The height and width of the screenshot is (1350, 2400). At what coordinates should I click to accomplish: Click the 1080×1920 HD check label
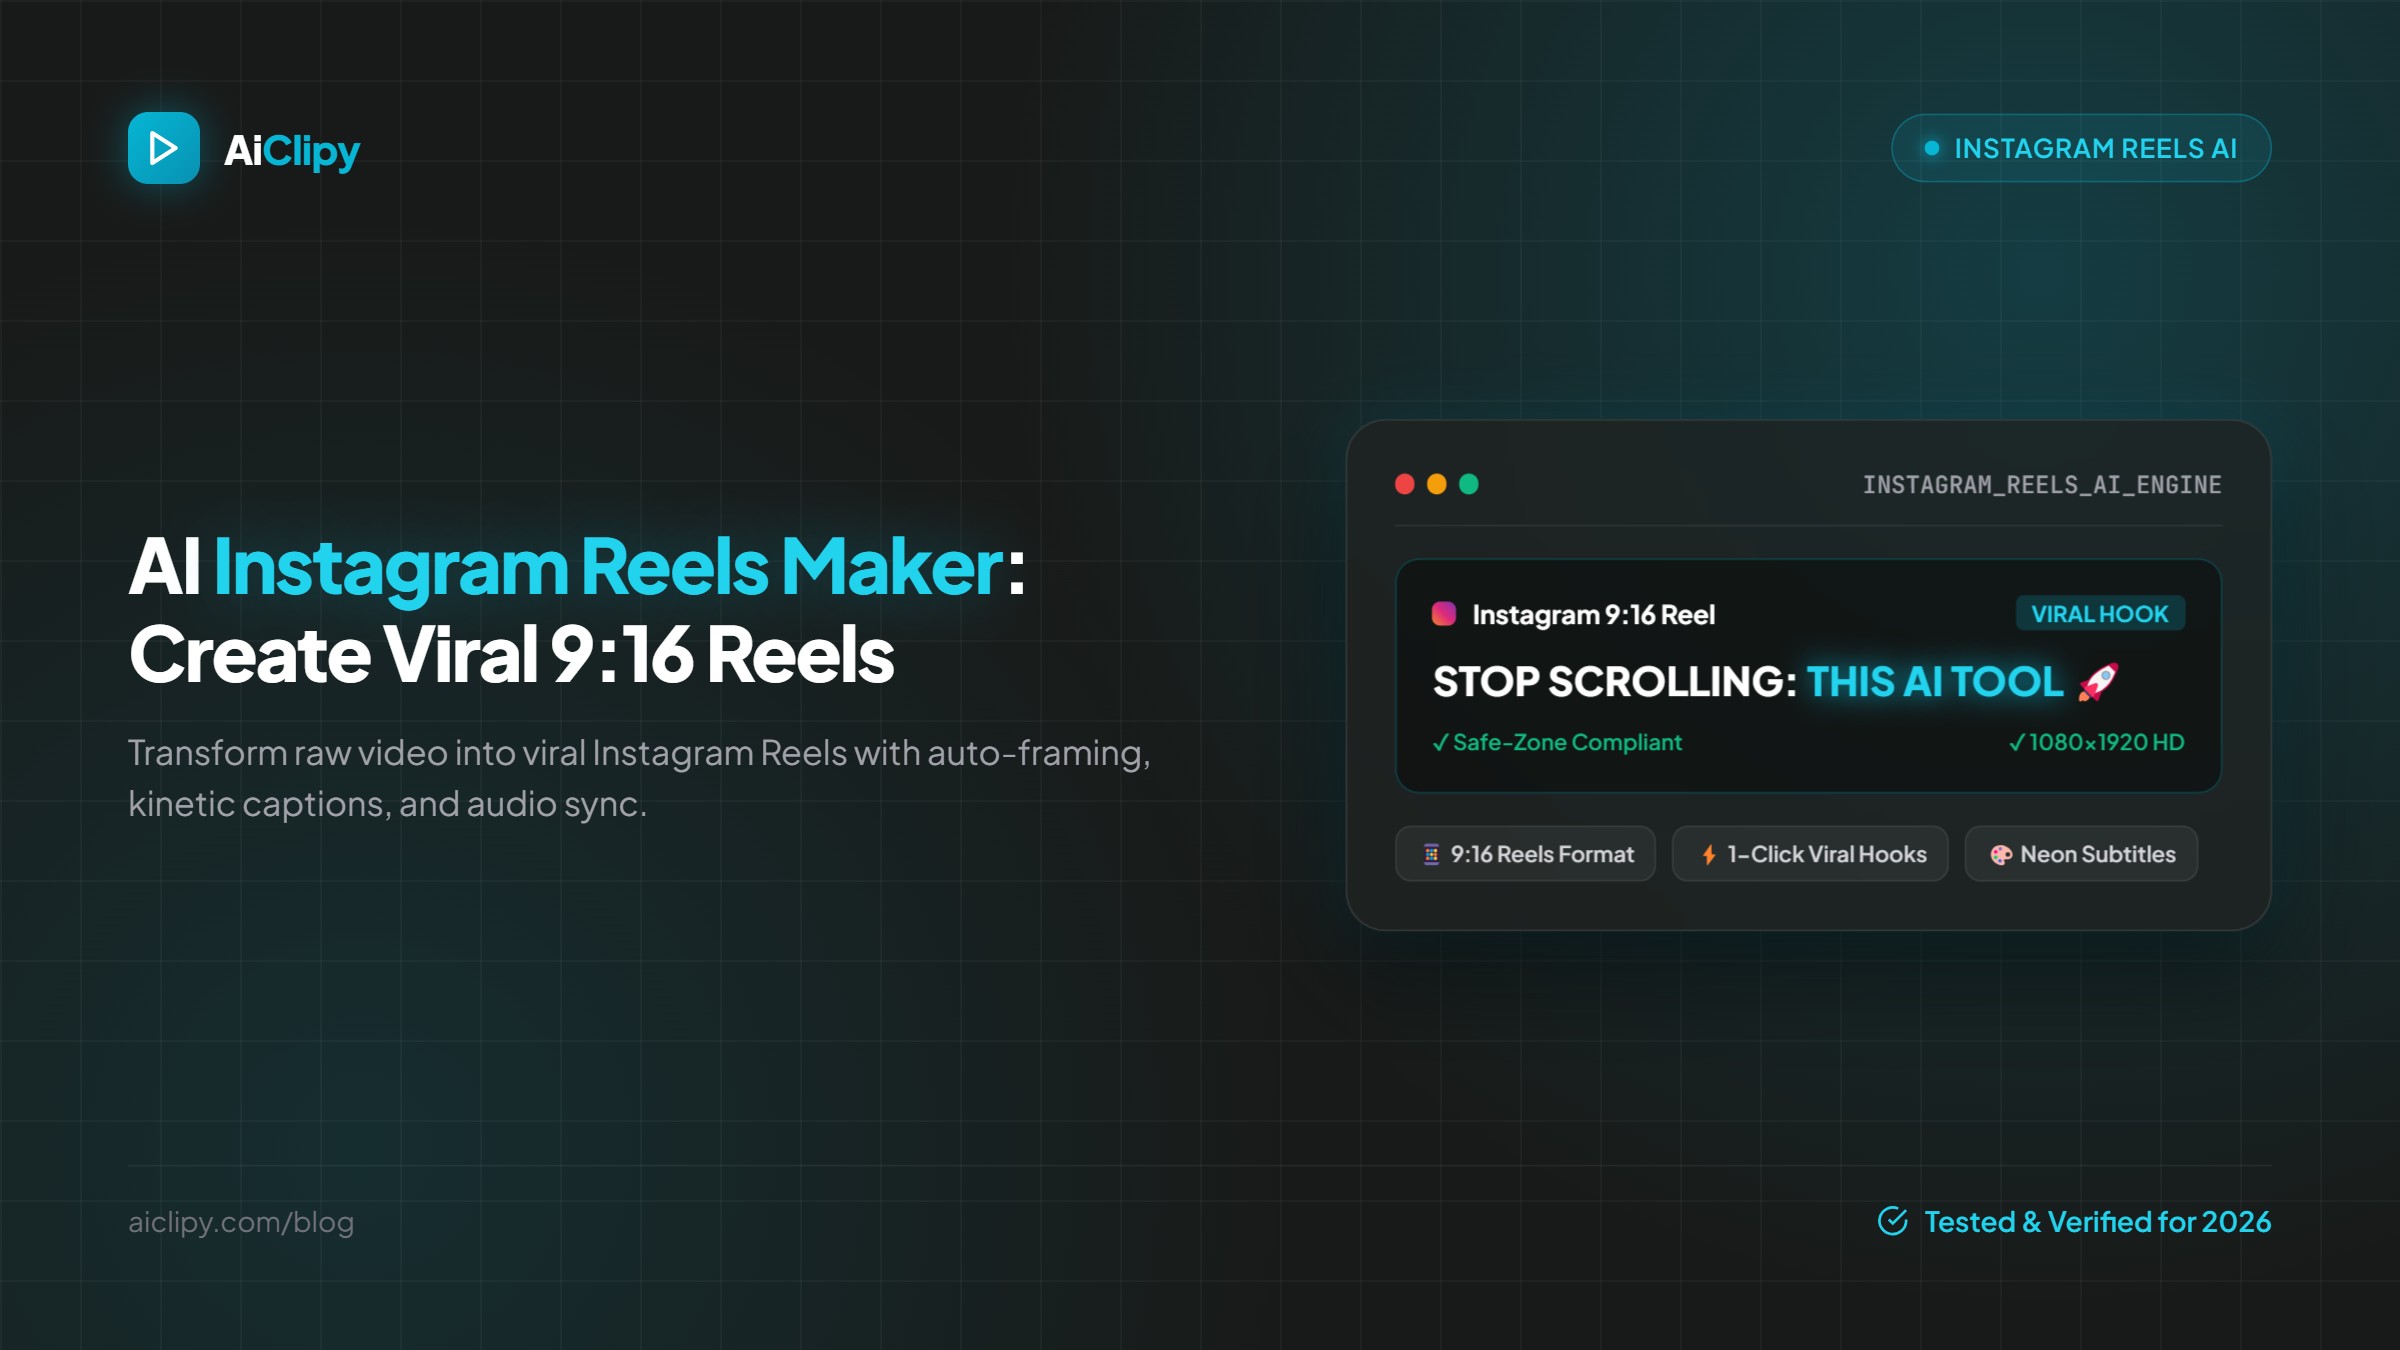point(2096,742)
